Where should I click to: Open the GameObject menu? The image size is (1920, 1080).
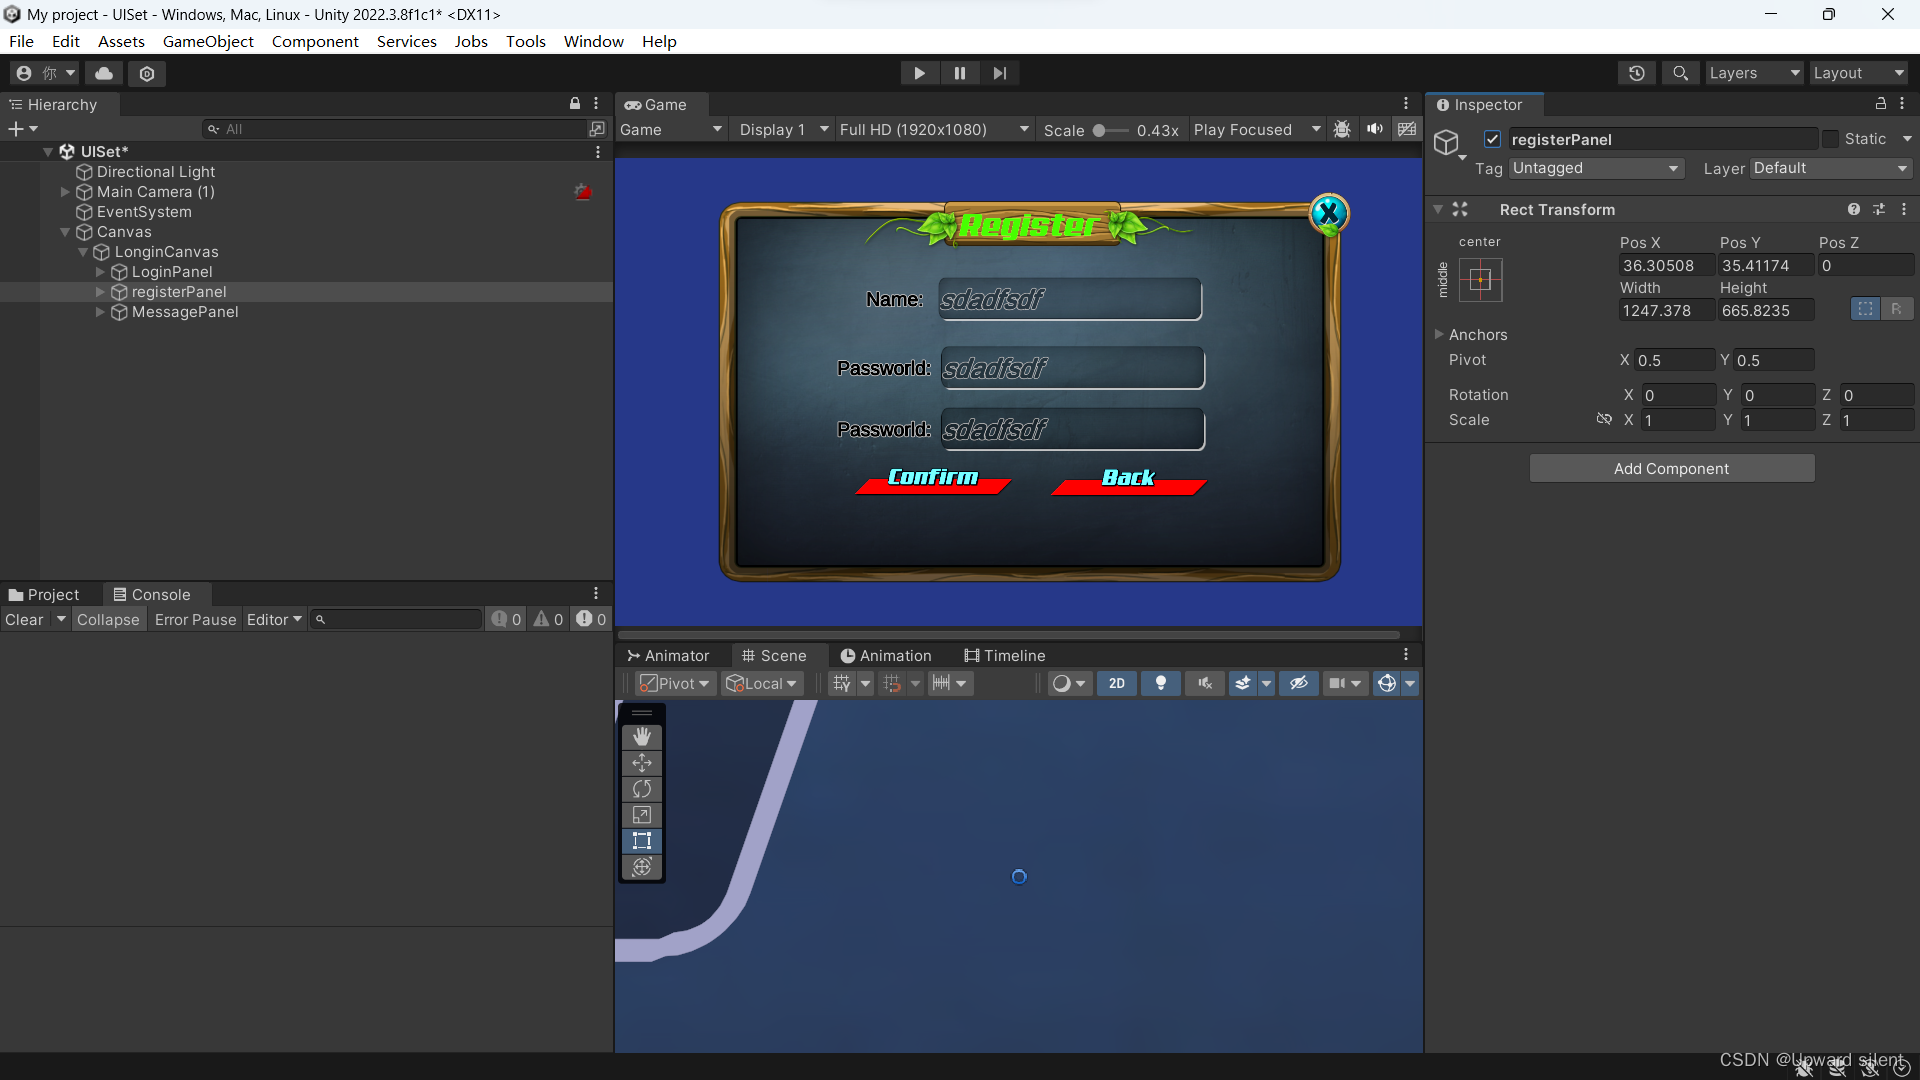[x=208, y=41]
